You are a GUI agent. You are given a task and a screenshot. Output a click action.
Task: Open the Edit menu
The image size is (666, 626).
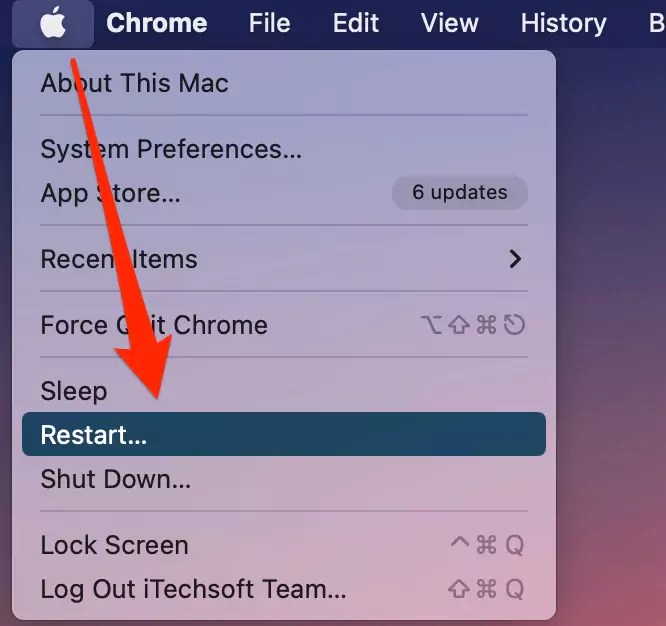click(356, 23)
